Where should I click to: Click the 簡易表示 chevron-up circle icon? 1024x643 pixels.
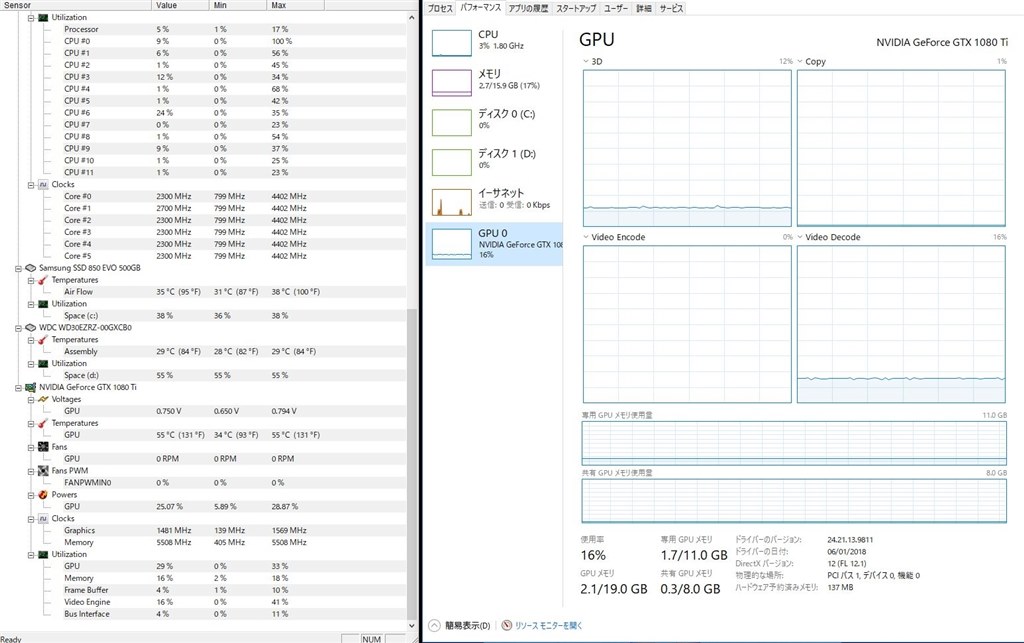click(434, 625)
